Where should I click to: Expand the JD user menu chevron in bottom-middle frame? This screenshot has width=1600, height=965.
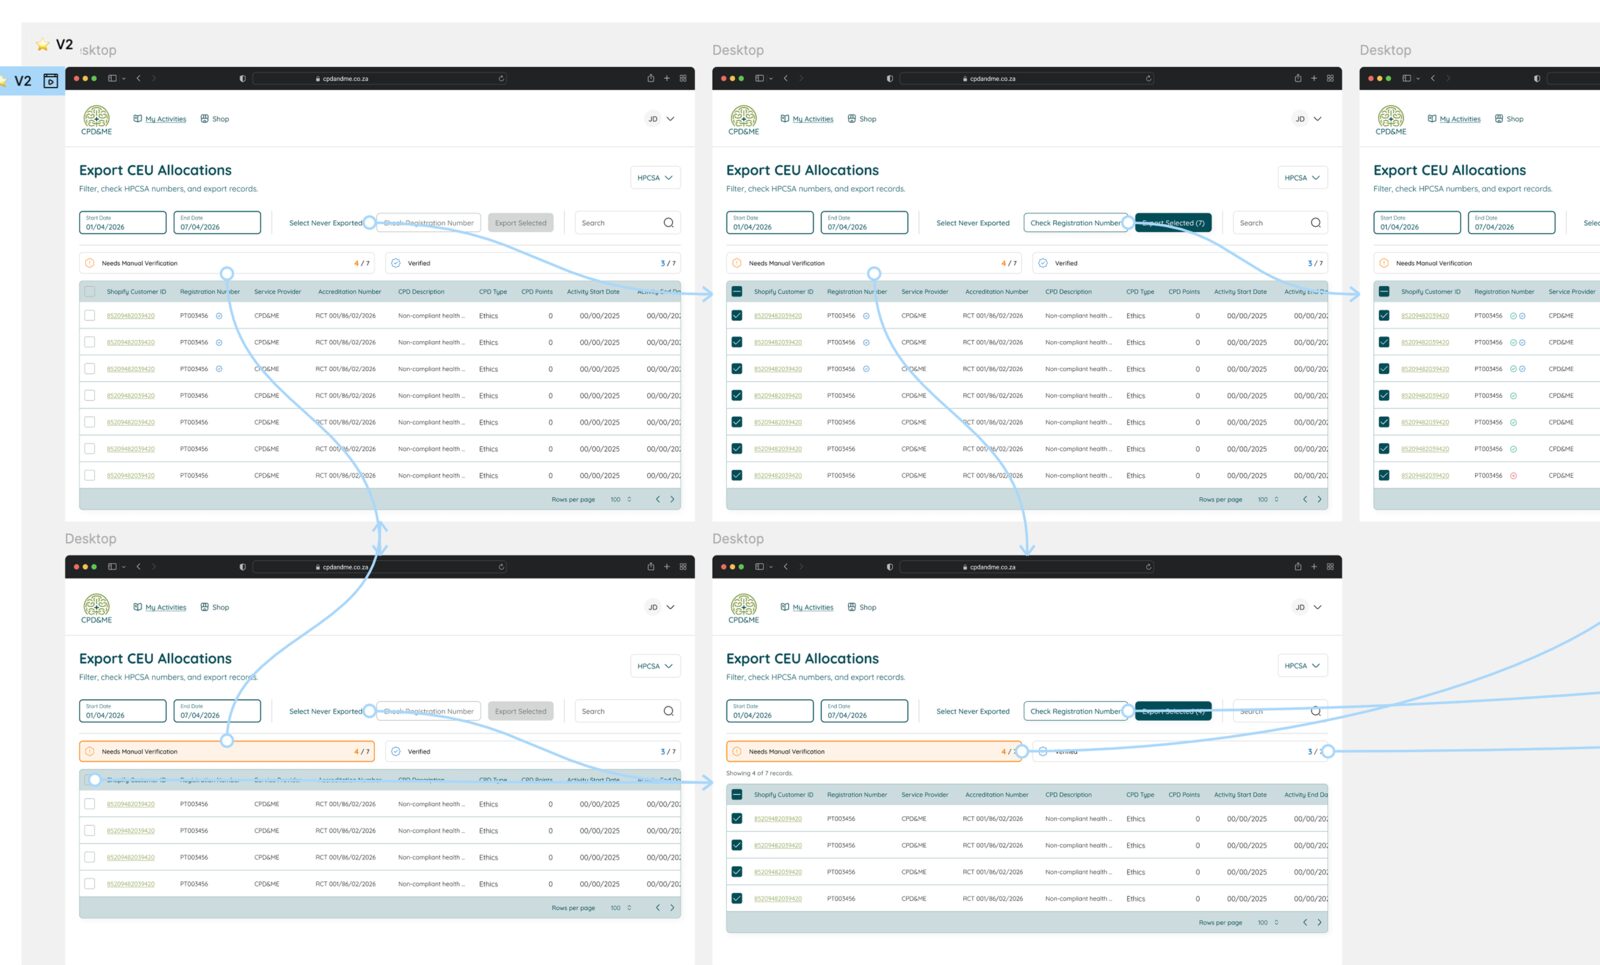tap(1317, 607)
